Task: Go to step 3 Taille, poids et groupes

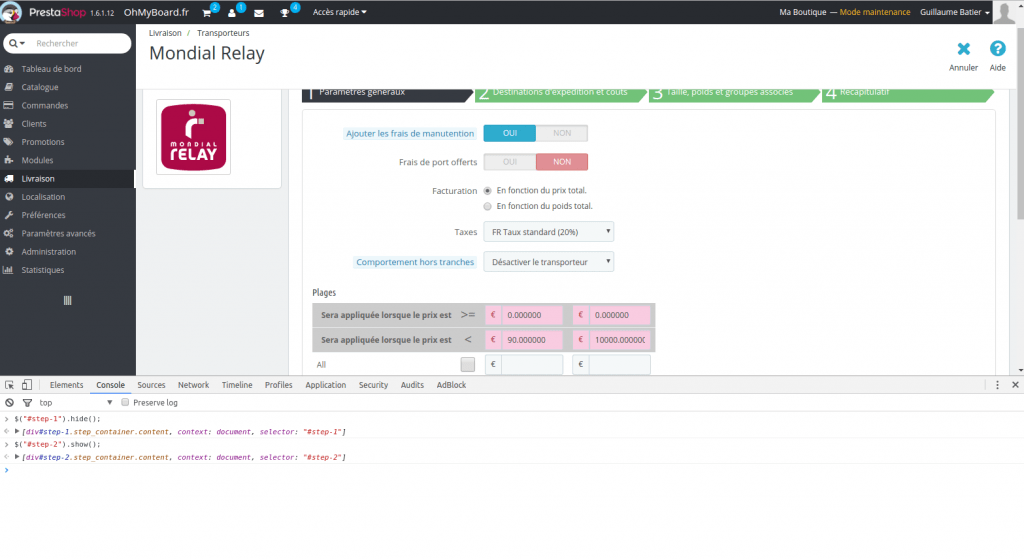Action: (735, 95)
